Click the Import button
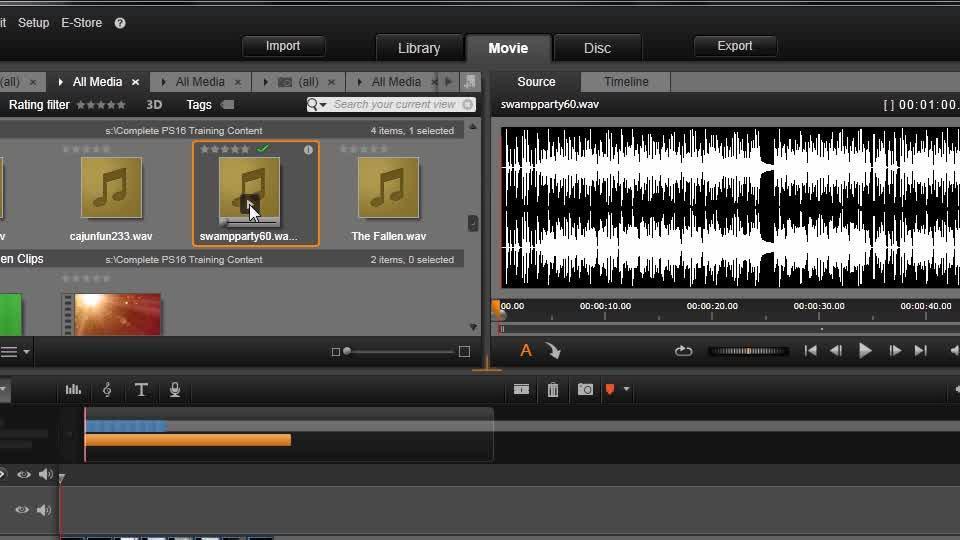Screen dimensions: 960x540 point(283,46)
